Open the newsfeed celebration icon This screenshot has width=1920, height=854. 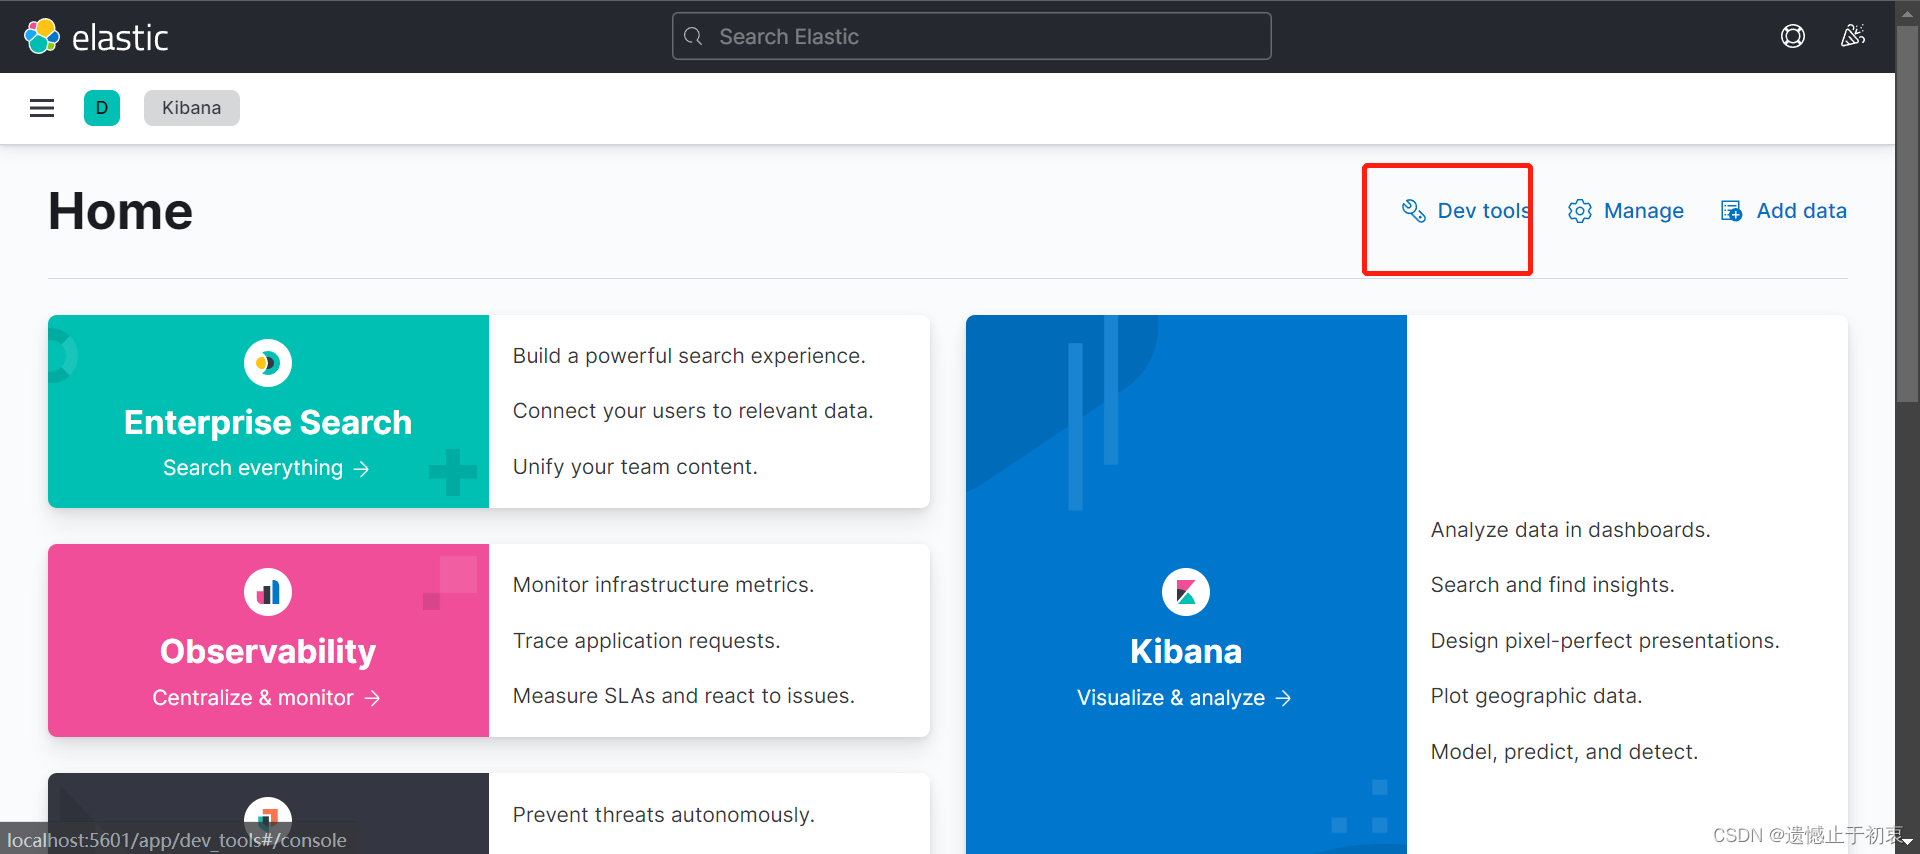tap(1853, 36)
